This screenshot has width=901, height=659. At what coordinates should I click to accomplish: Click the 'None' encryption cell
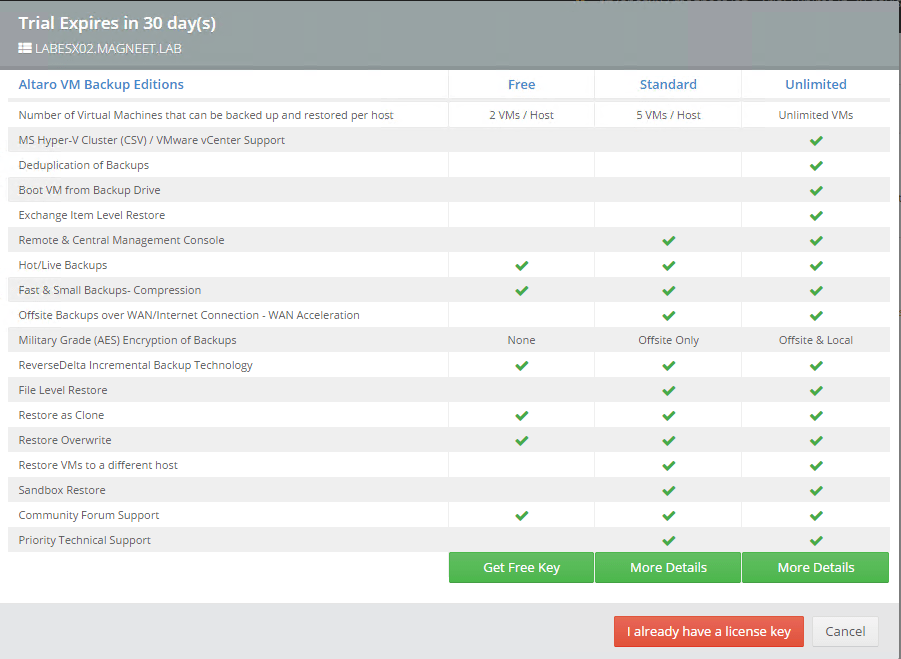tap(521, 340)
